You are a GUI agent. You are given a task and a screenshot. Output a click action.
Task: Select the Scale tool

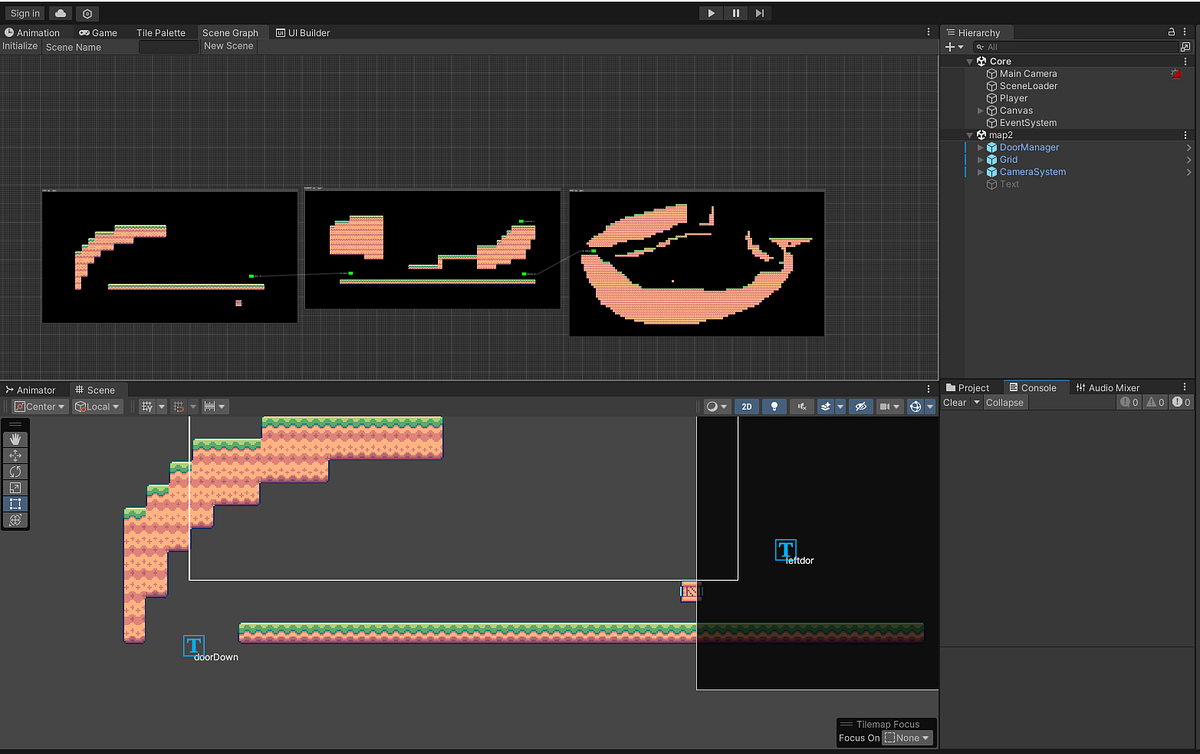click(x=14, y=487)
